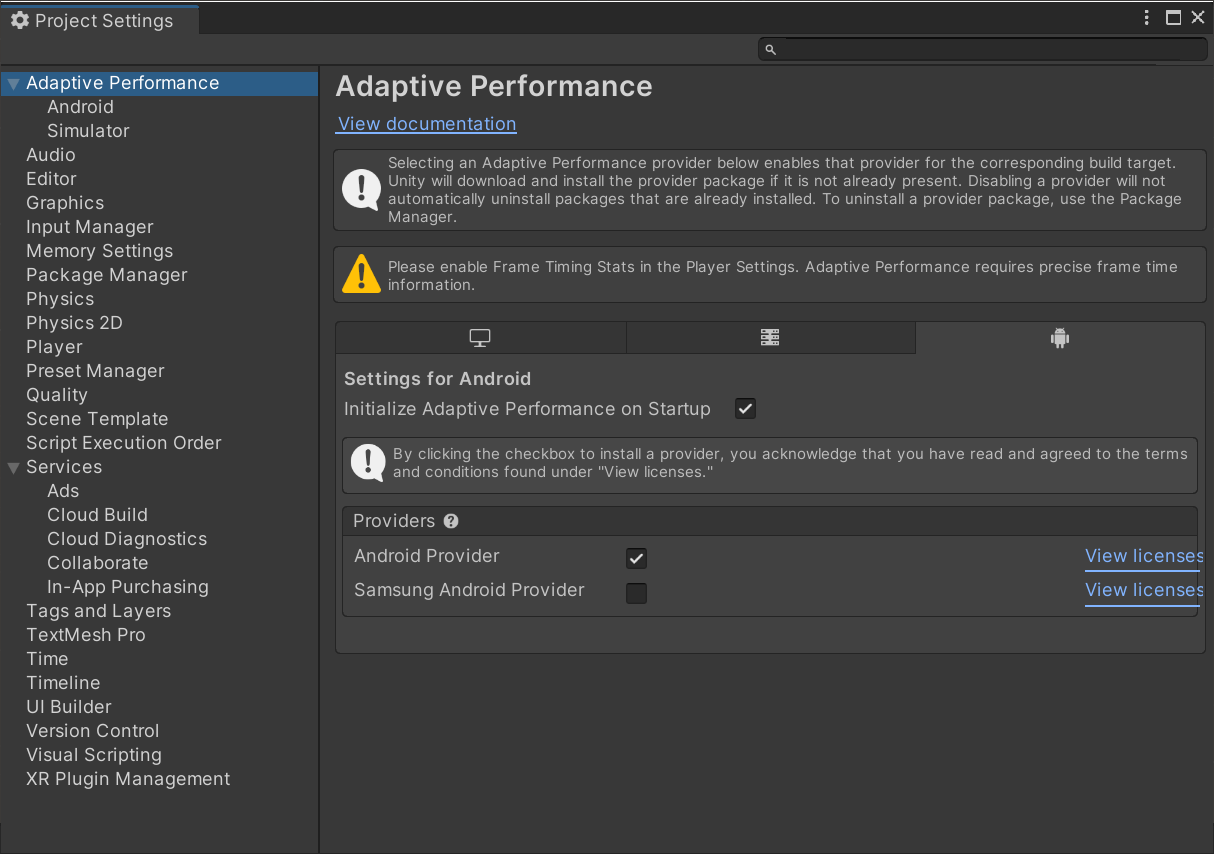Open the View documentation link
The height and width of the screenshot is (854, 1214).
426,123
